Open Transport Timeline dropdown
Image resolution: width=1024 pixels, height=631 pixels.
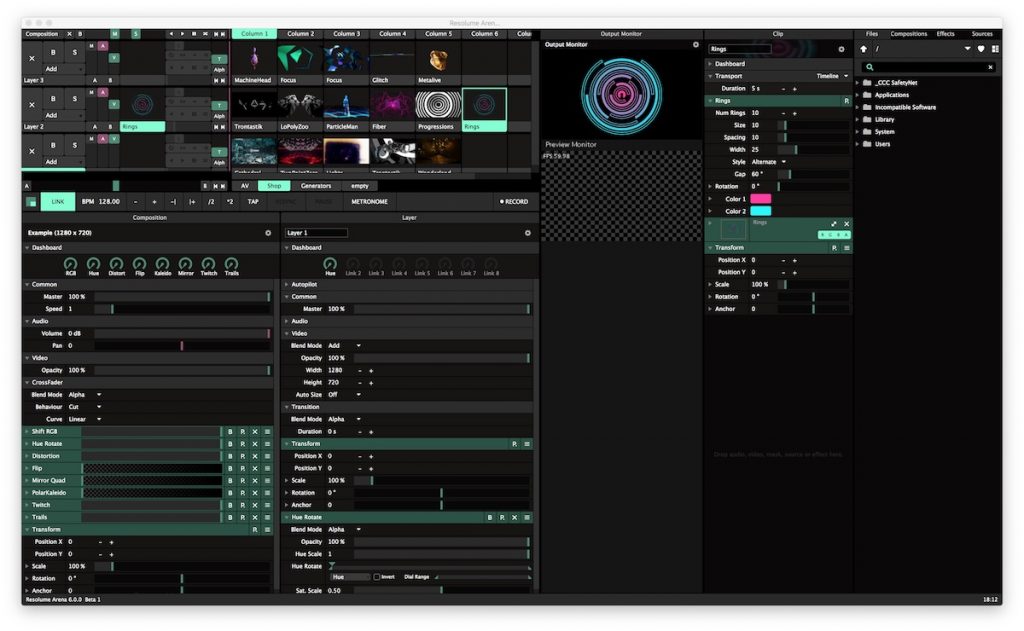click(x=833, y=76)
